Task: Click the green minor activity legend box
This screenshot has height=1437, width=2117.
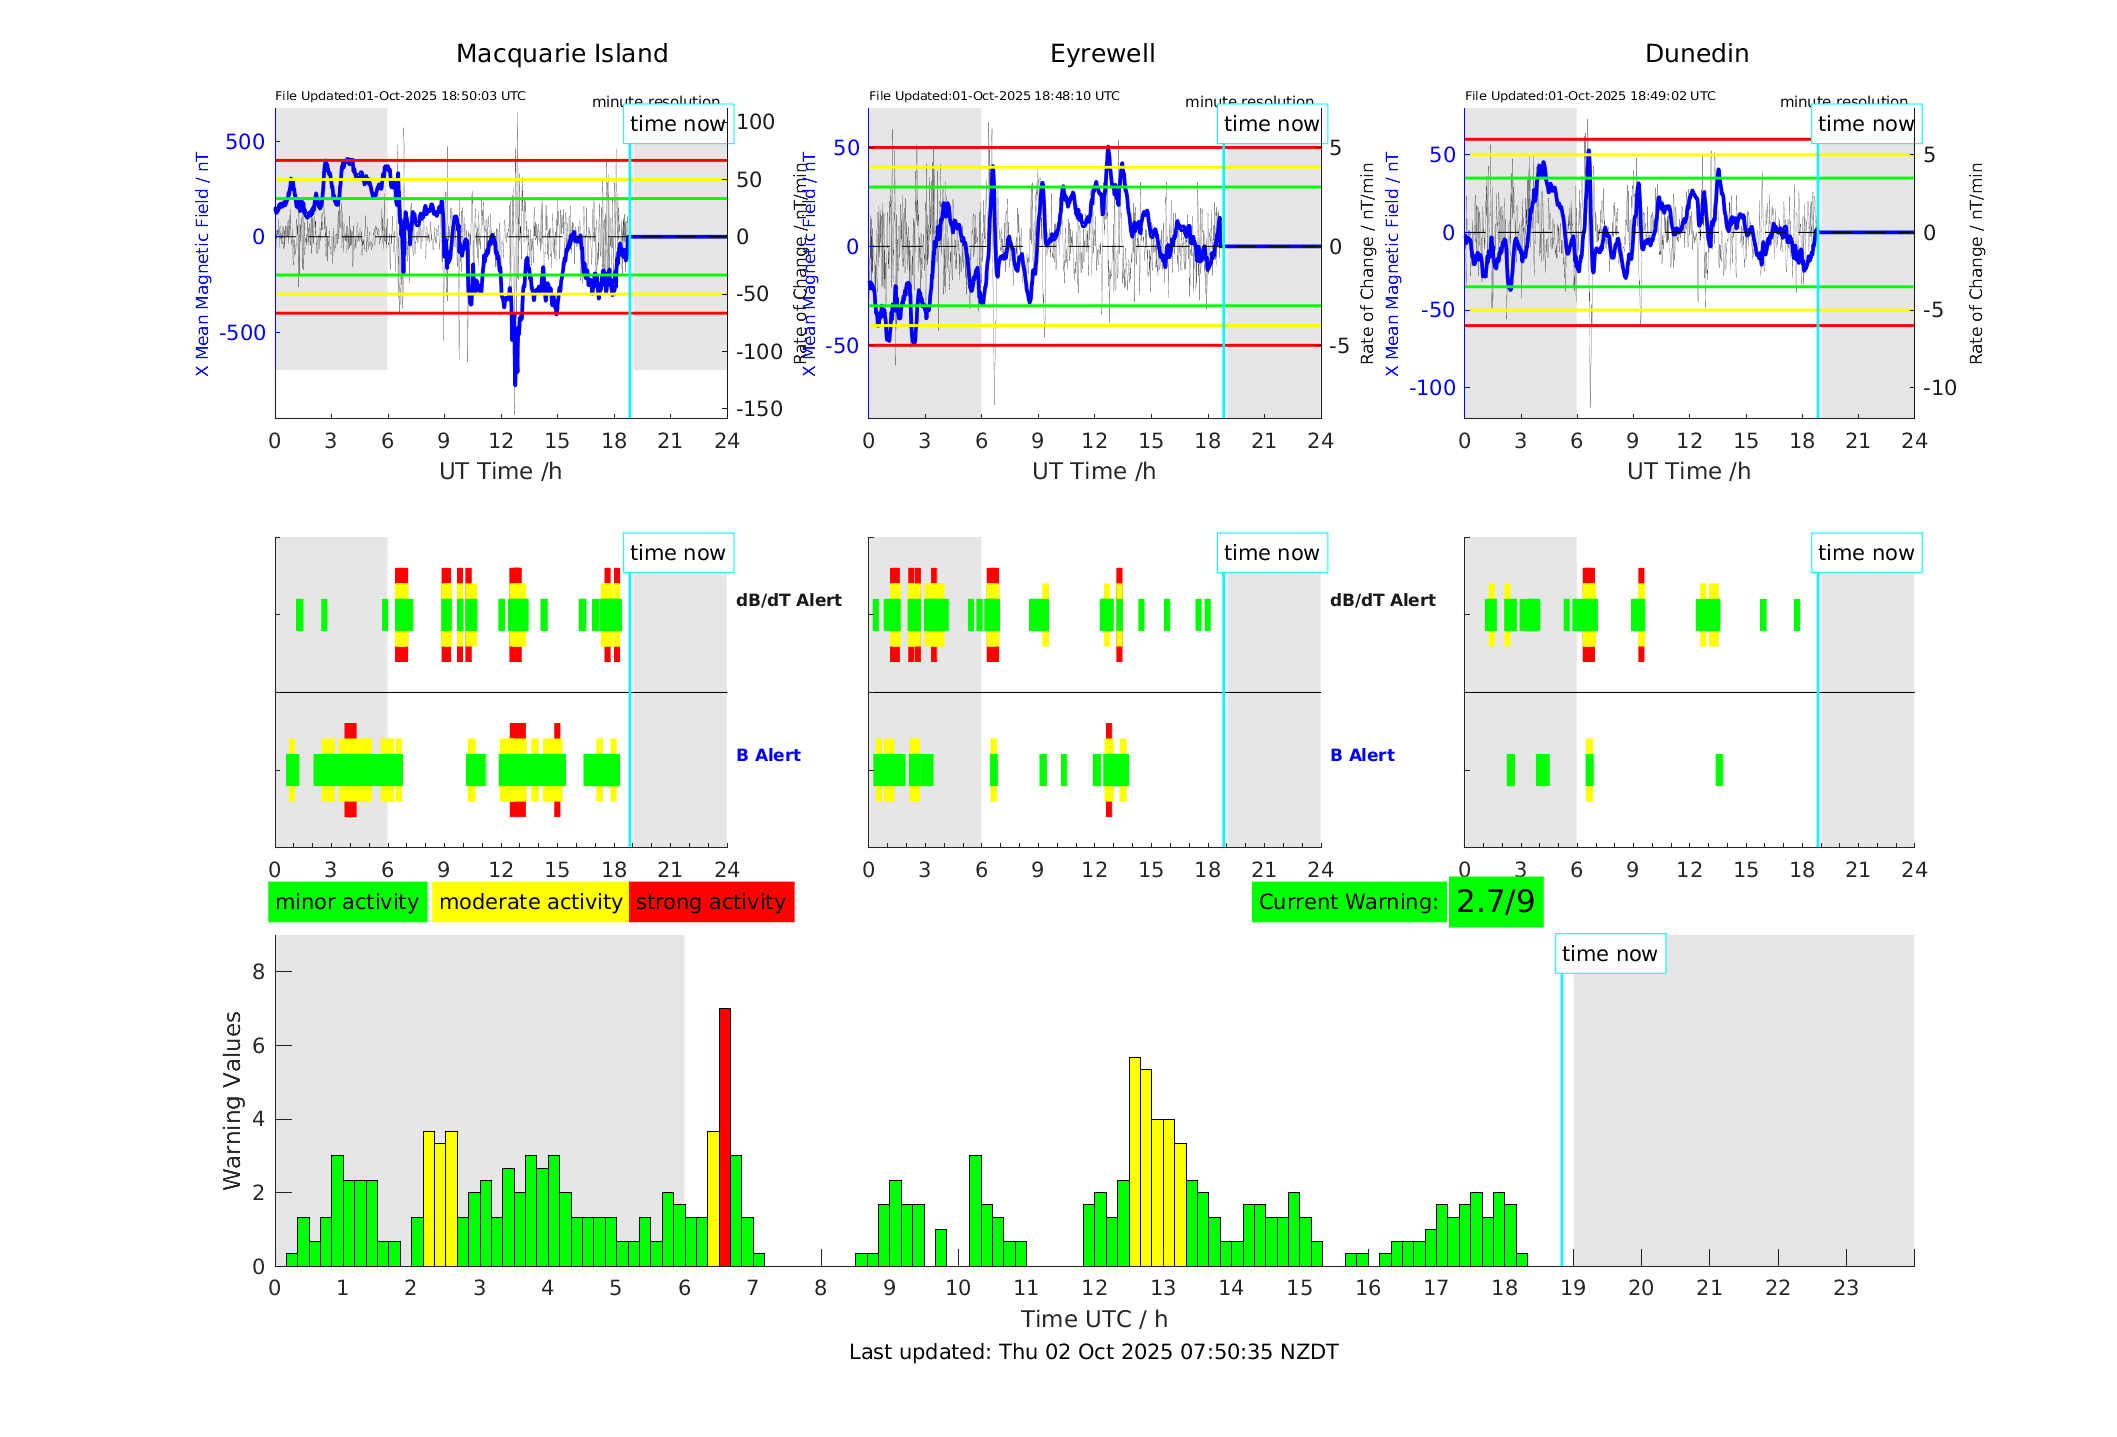Action: pyautogui.click(x=347, y=902)
